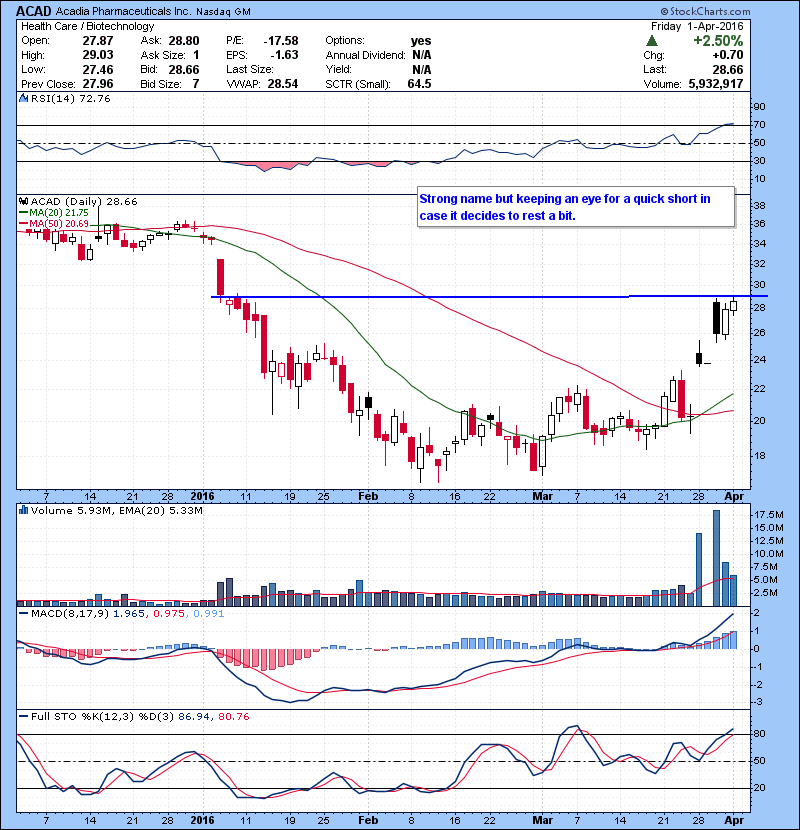Click the Prev Close value 27.96

pyautogui.click(x=98, y=84)
